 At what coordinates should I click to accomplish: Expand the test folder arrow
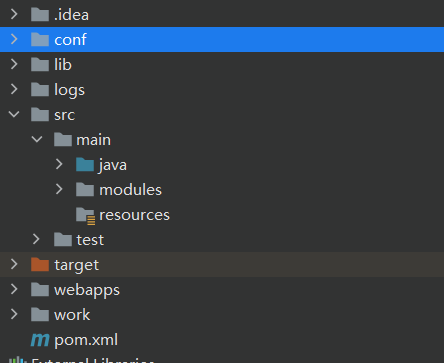click(36, 239)
